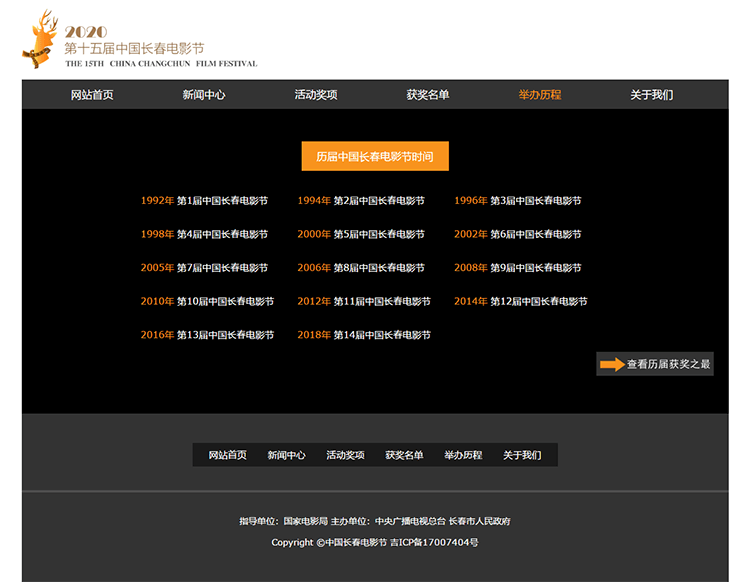Select 活动奖项 in the top navigation bar

tap(316, 95)
